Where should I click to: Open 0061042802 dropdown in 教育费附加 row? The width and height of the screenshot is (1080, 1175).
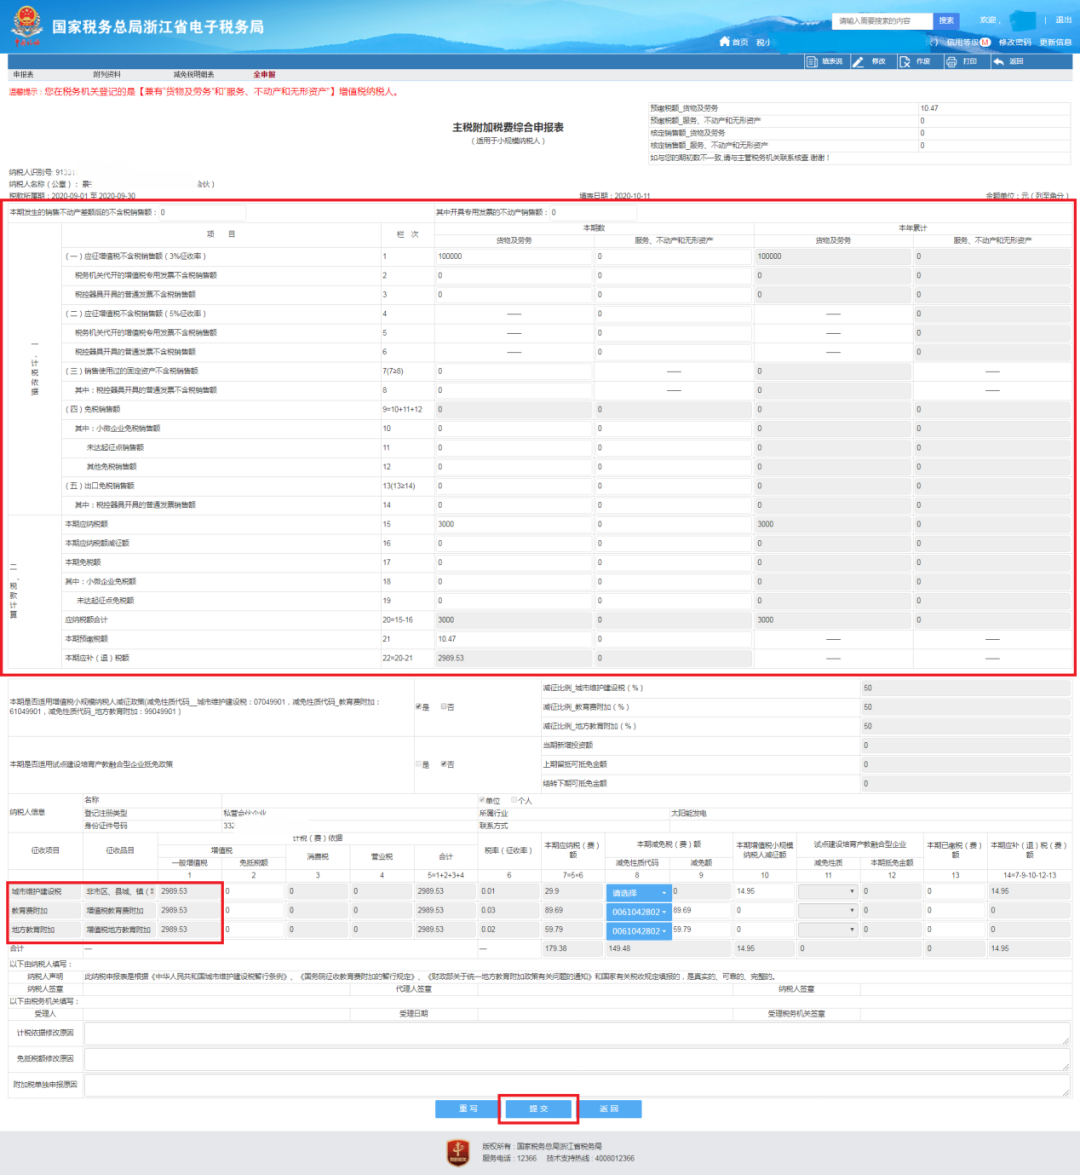point(639,911)
